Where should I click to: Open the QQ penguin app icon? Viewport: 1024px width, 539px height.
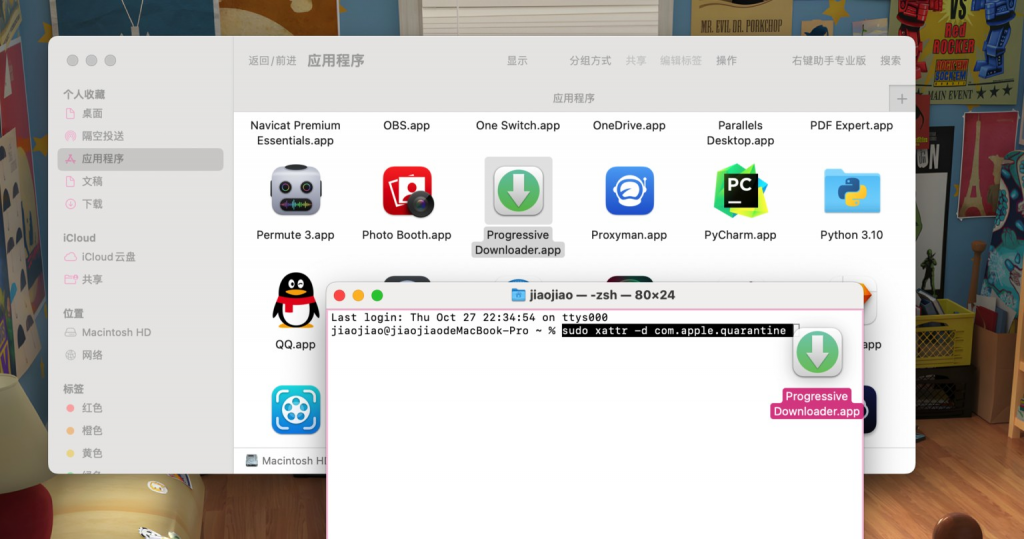point(295,300)
